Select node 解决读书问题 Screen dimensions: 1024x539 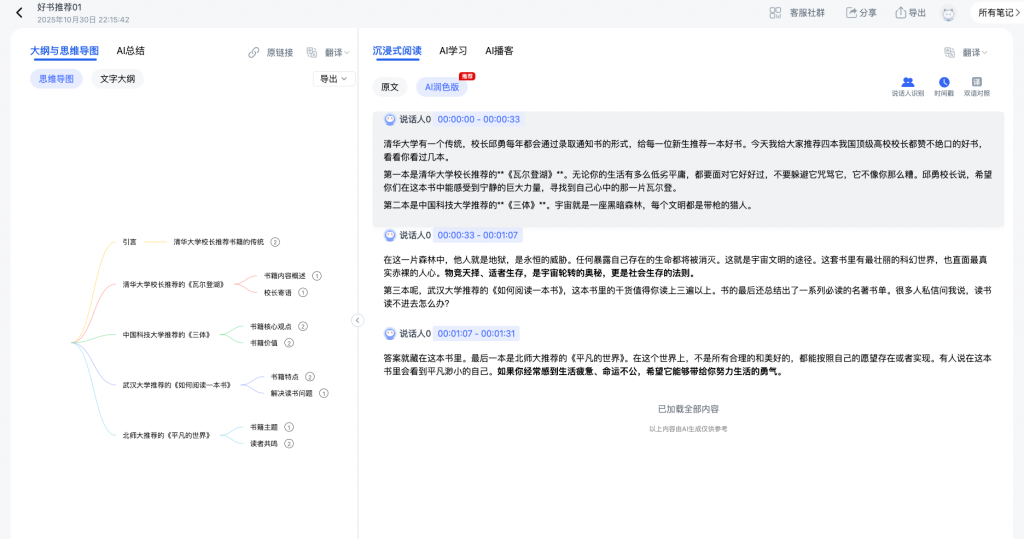coord(291,393)
